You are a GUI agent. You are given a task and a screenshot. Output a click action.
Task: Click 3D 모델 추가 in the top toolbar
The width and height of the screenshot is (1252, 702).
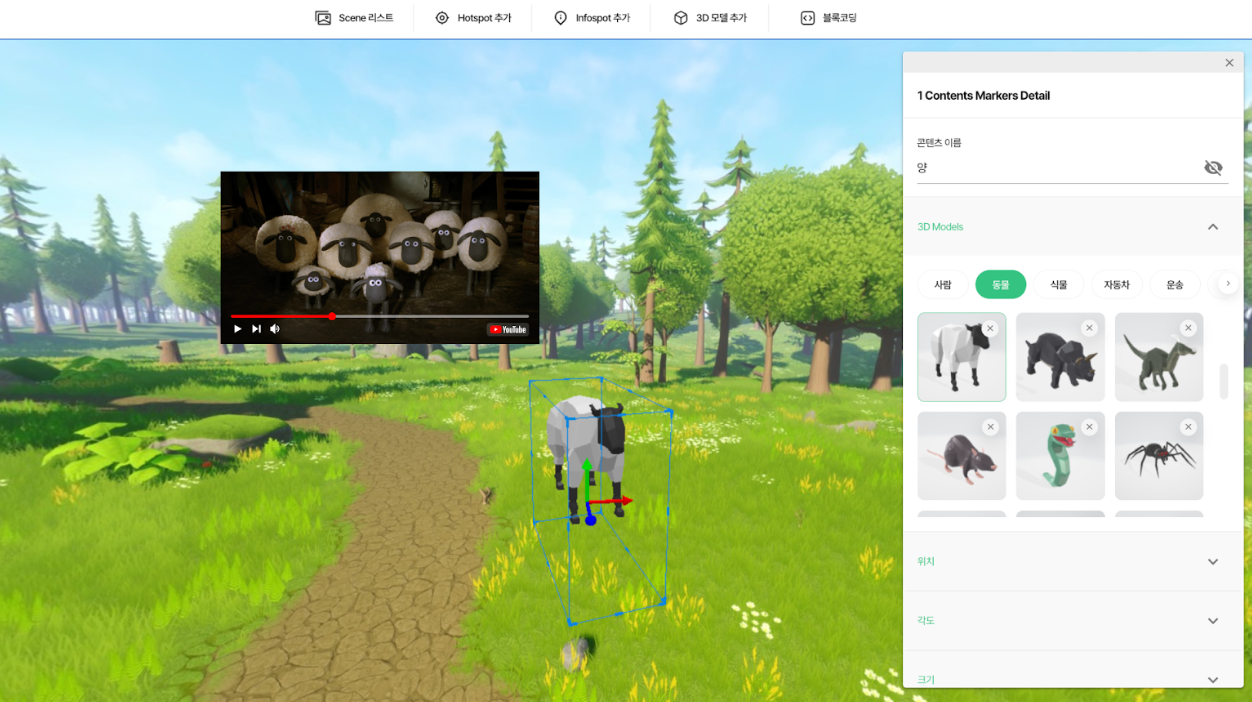(x=710, y=18)
